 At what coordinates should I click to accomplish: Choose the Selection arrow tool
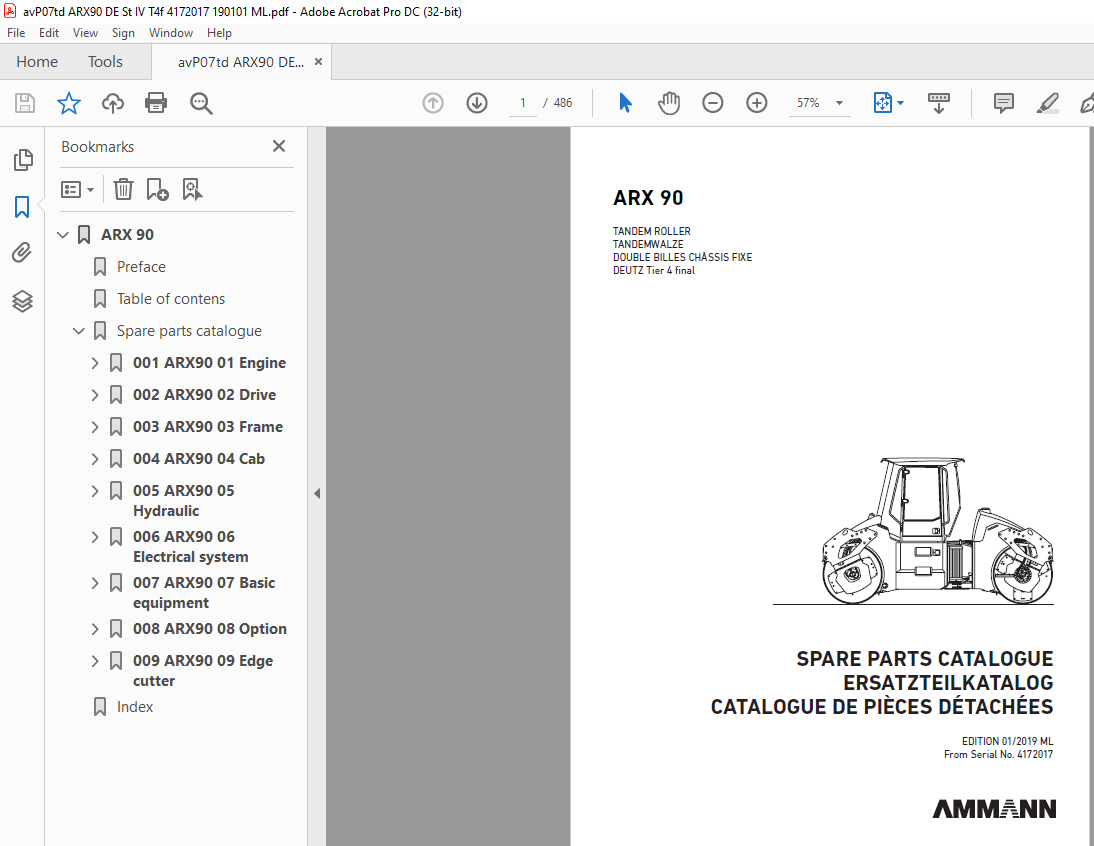625,103
